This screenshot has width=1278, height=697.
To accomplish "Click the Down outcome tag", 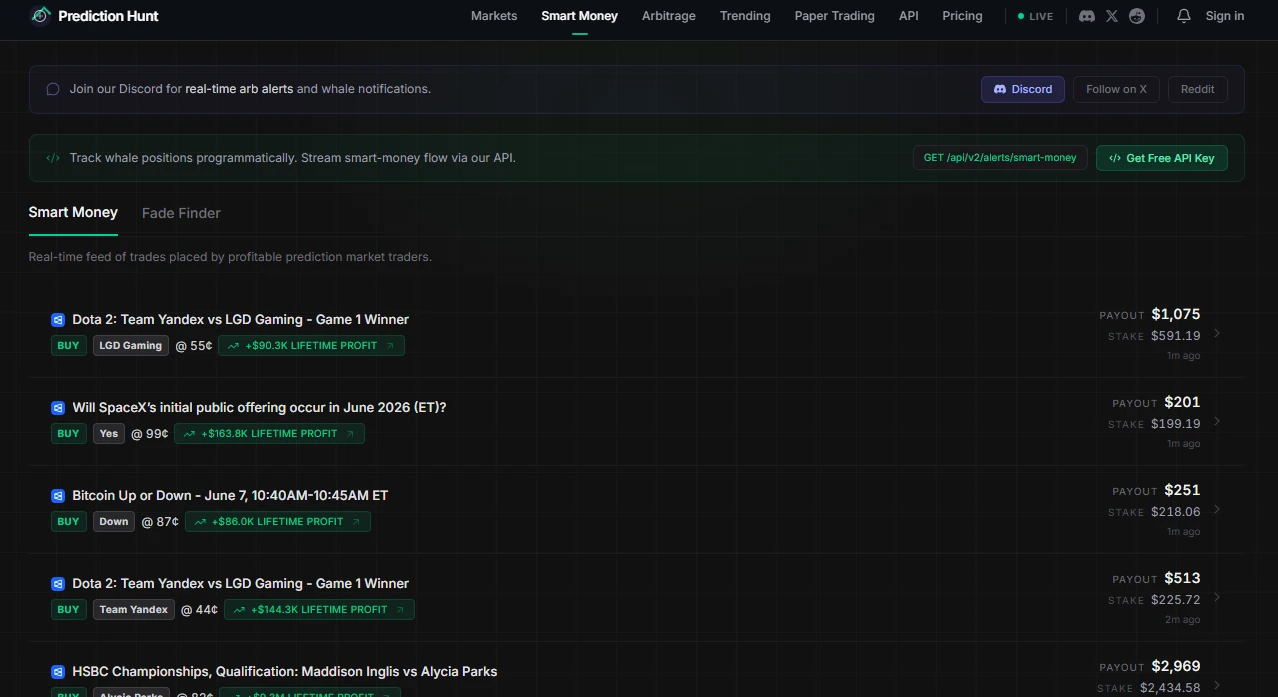I will coord(114,522).
